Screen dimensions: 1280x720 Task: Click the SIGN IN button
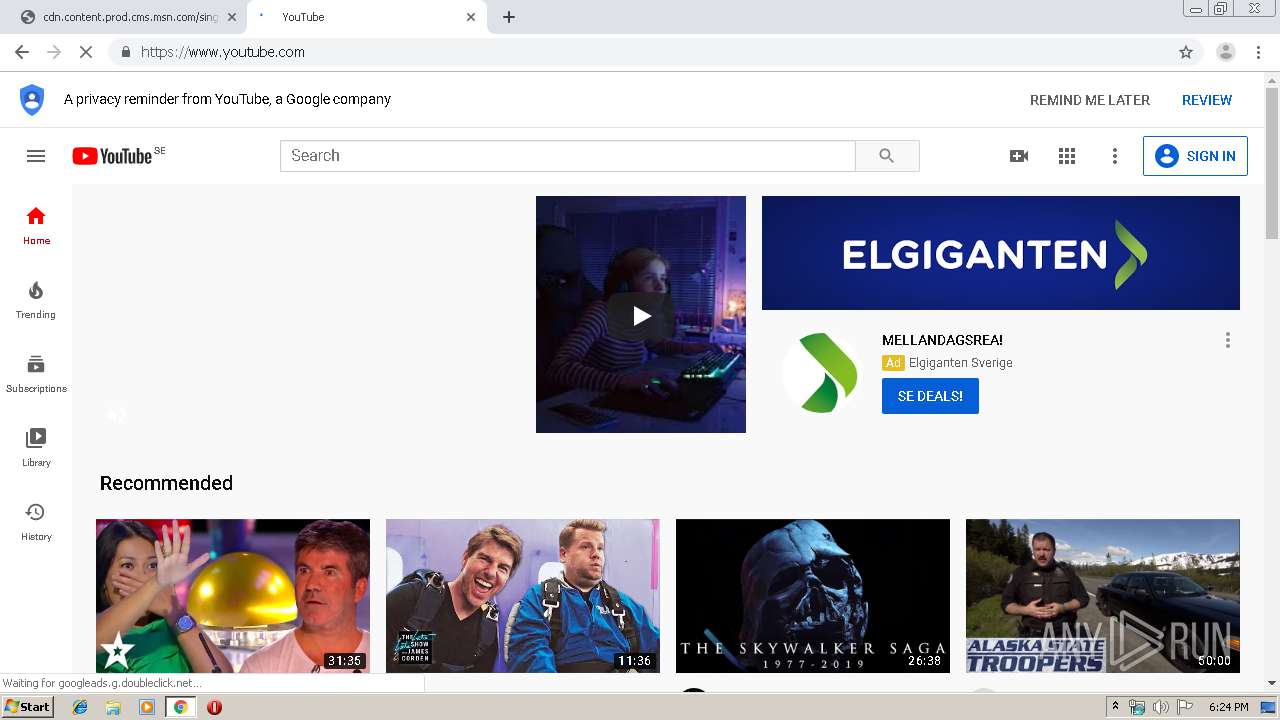click(x=1195, y=156)
